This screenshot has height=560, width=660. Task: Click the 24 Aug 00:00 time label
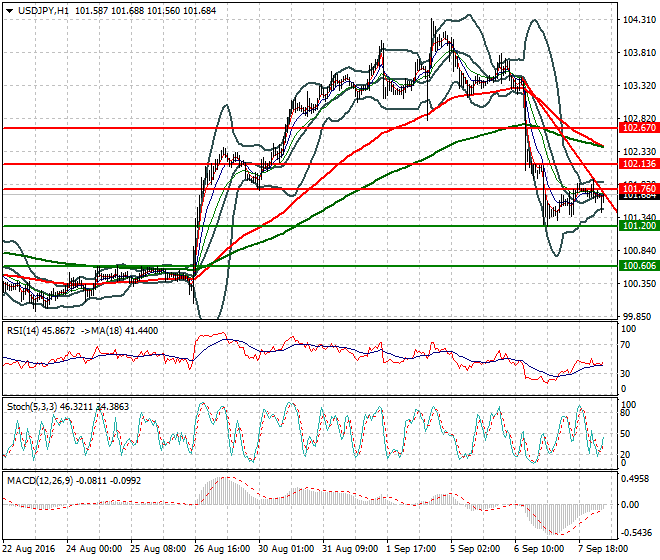tap(94, 549)
